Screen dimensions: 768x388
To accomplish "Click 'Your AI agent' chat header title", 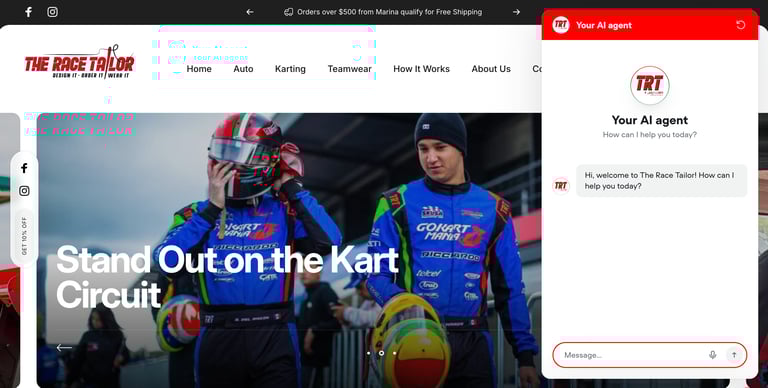I will click(603, 25).
